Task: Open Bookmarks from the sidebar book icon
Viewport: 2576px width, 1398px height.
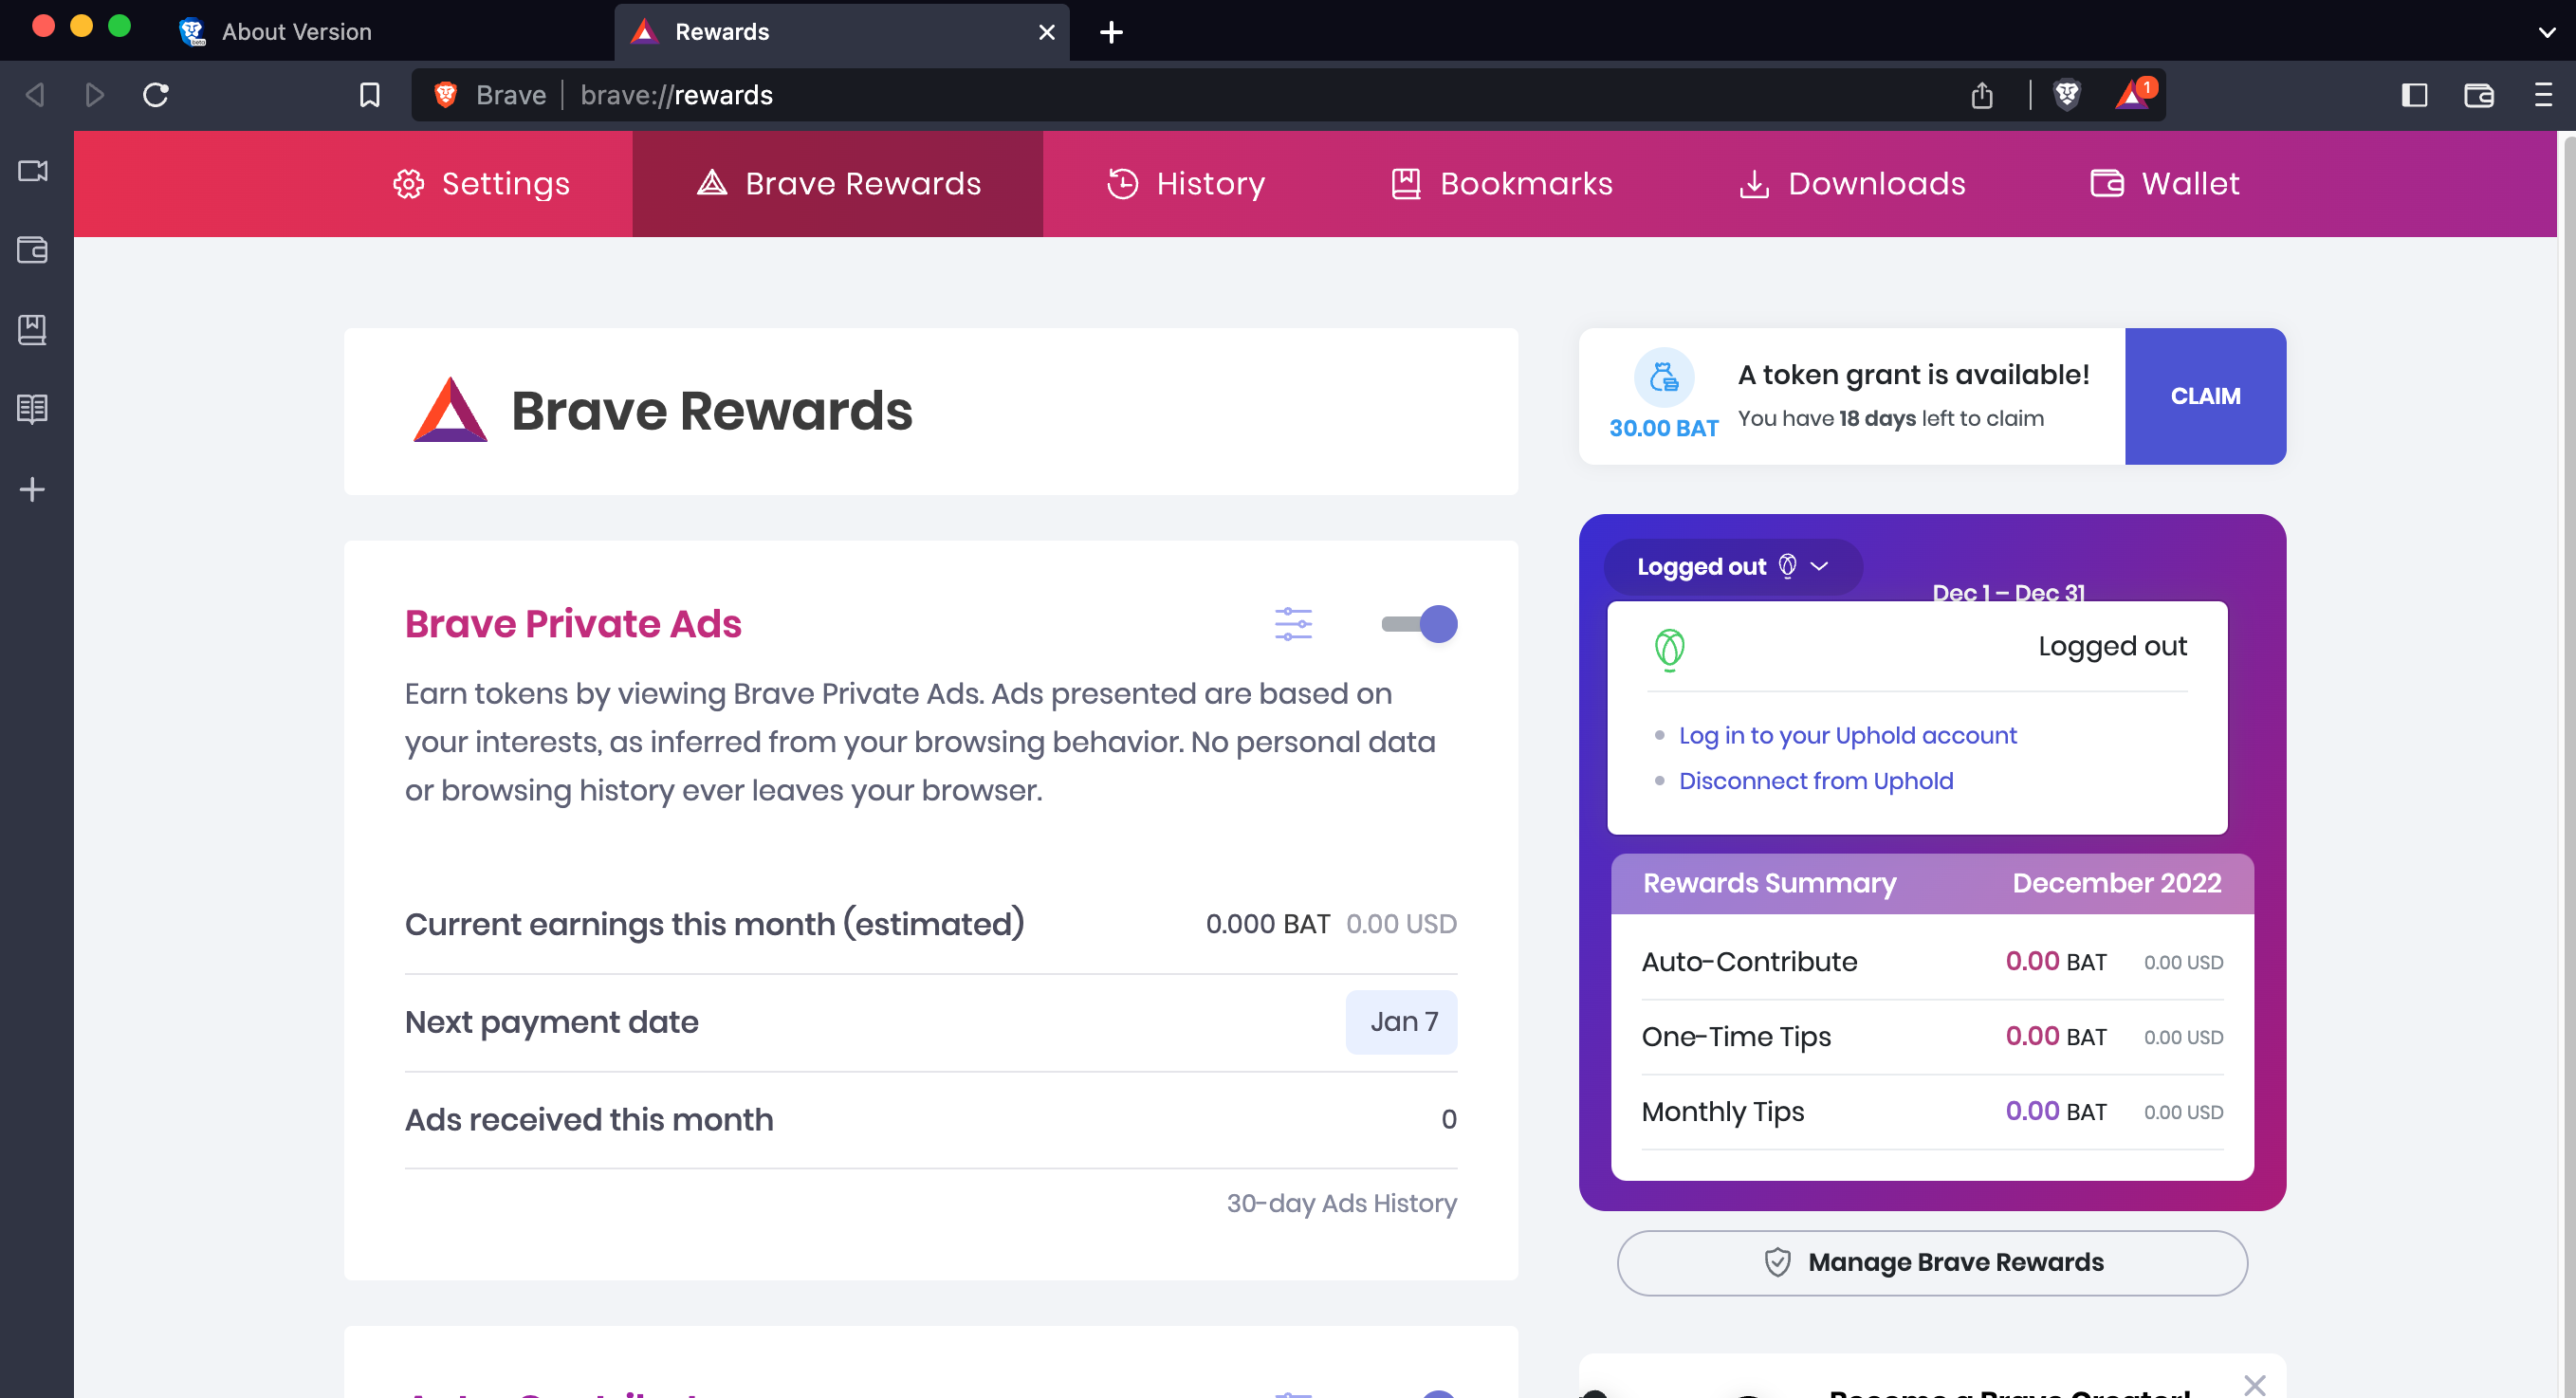Action: click(x=33, y=330)
